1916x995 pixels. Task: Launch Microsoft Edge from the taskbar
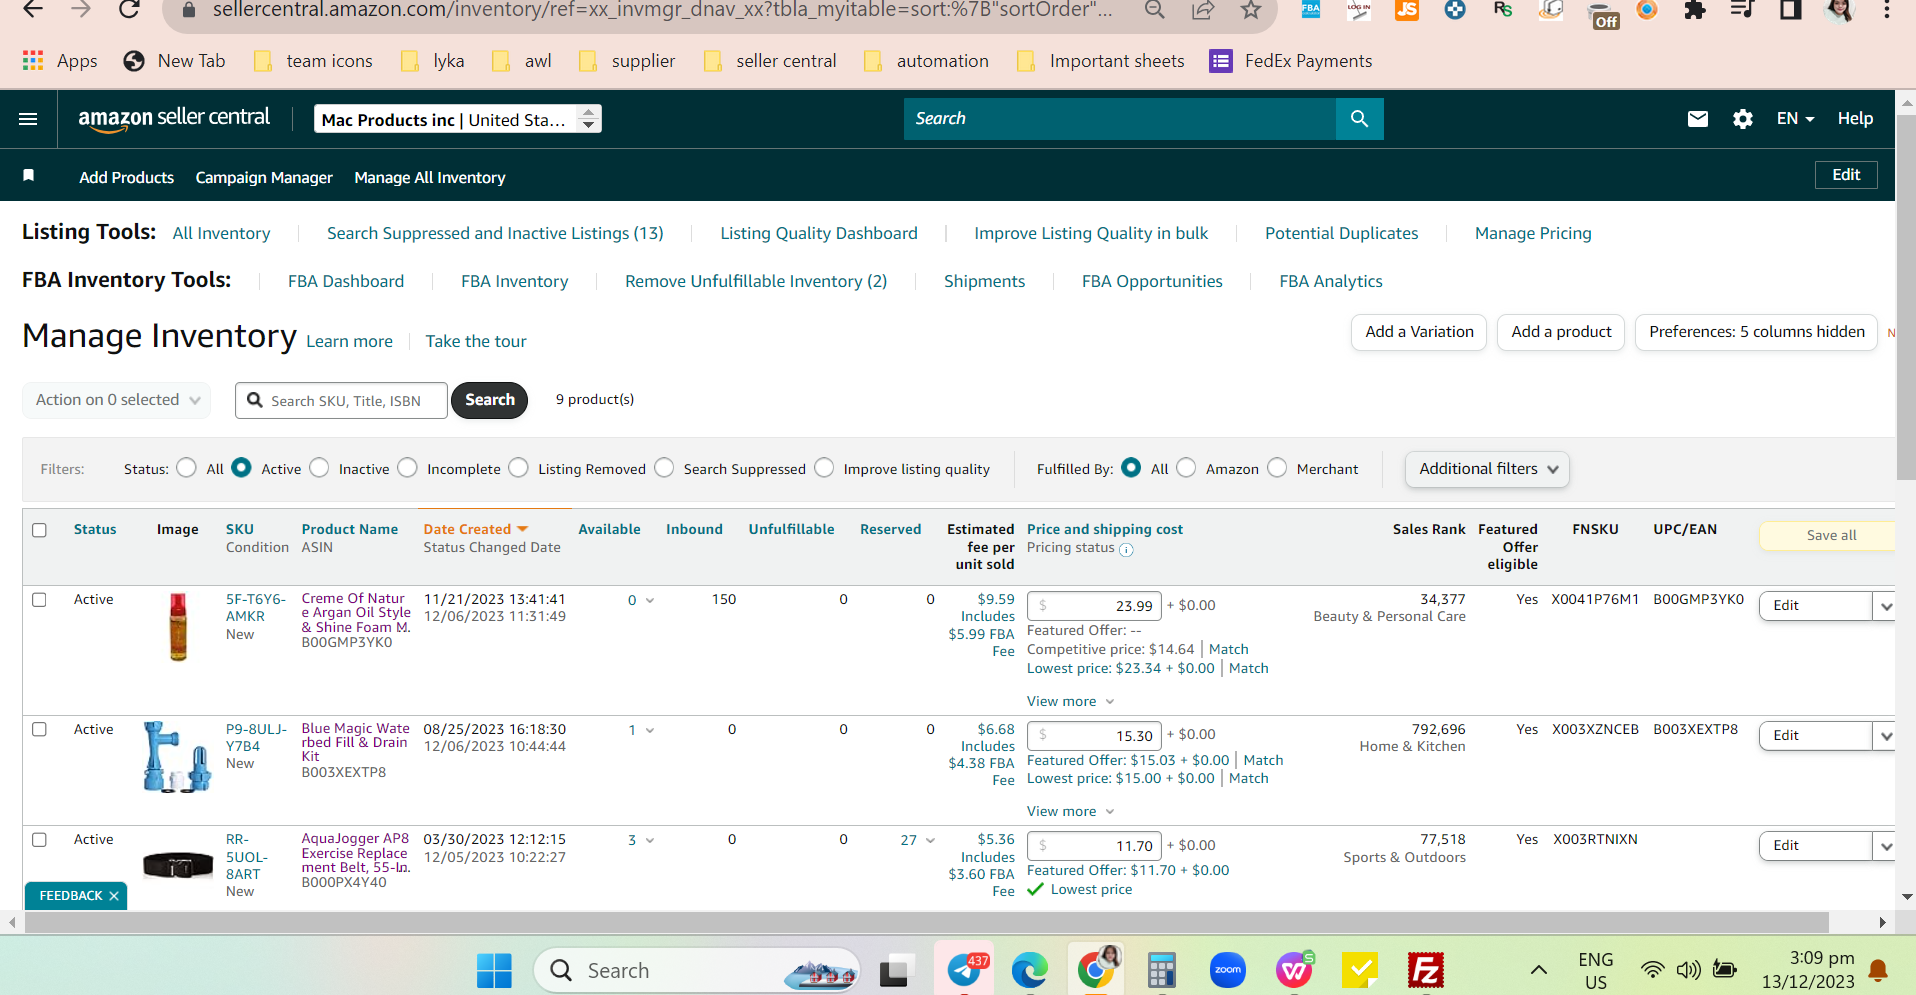[1029, 970]
